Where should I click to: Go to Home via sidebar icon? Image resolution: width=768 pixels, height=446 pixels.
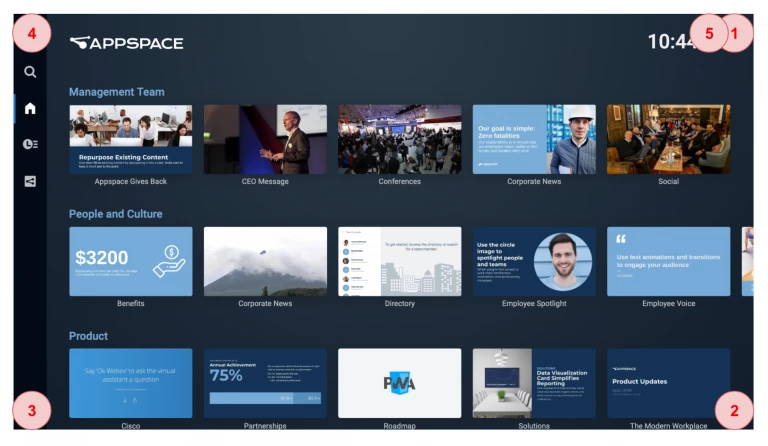click(x=30, y=108)
